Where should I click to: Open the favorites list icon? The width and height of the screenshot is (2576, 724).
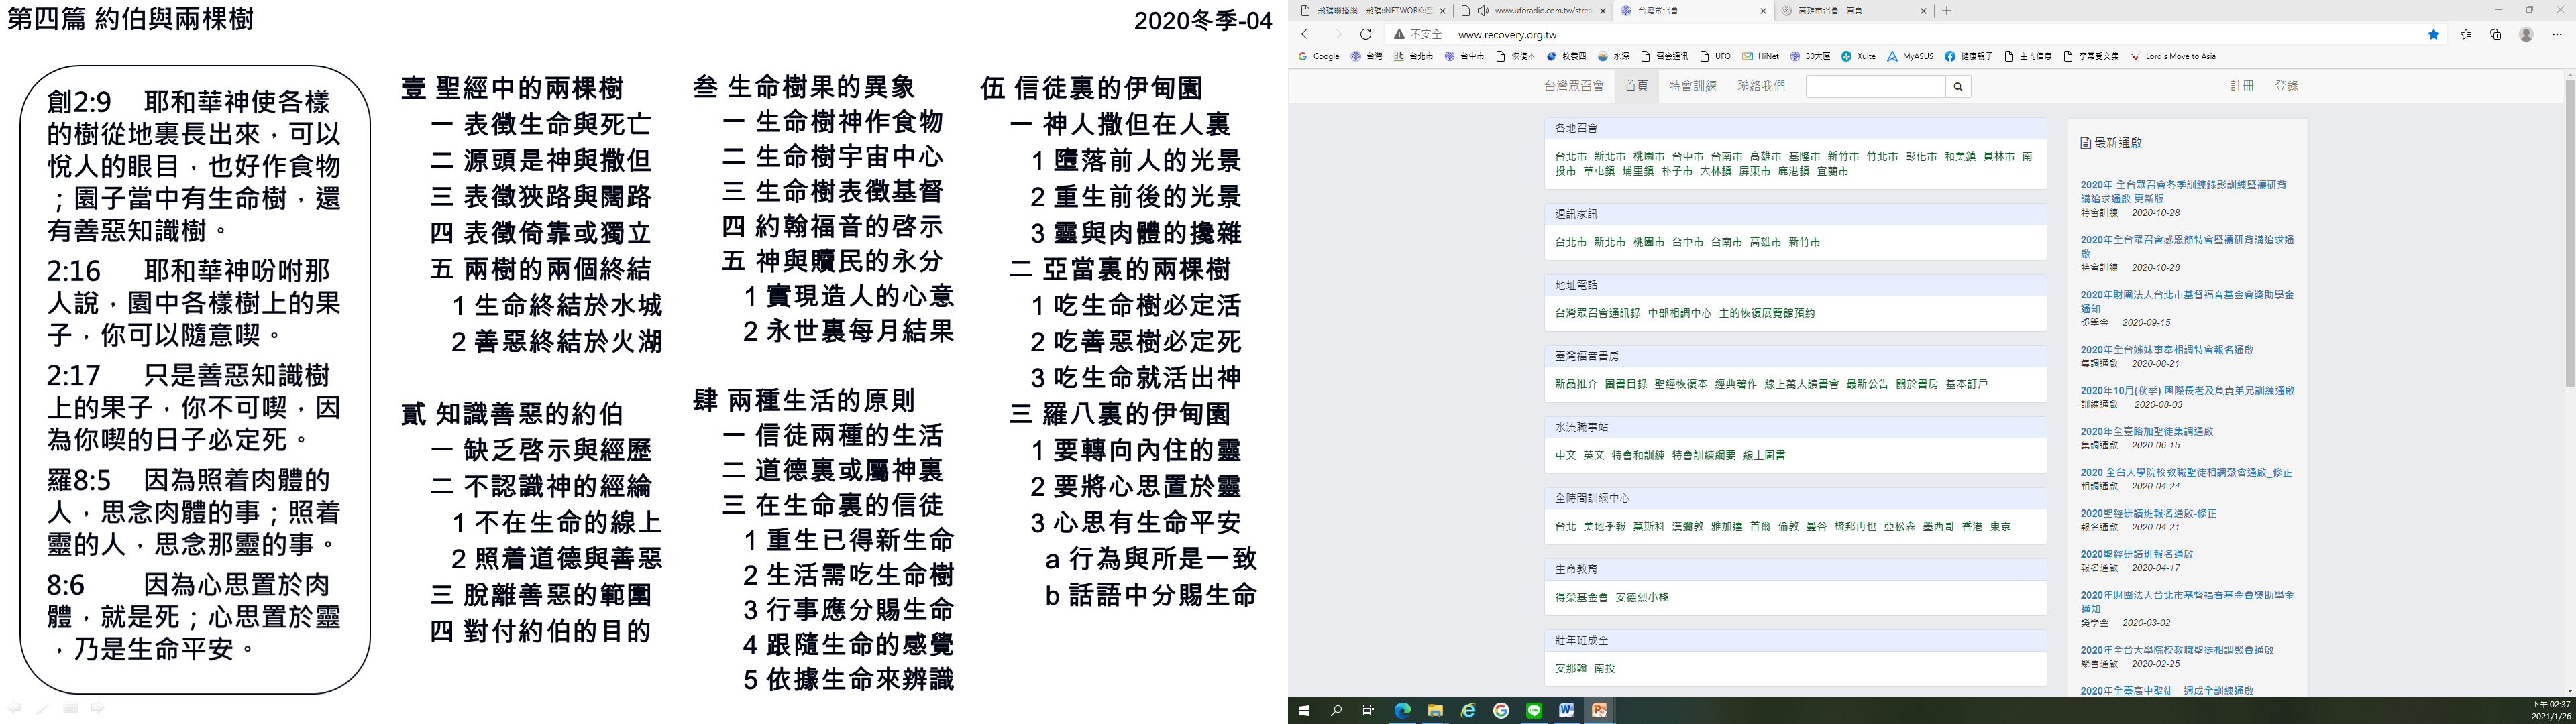coord(2466,34)
